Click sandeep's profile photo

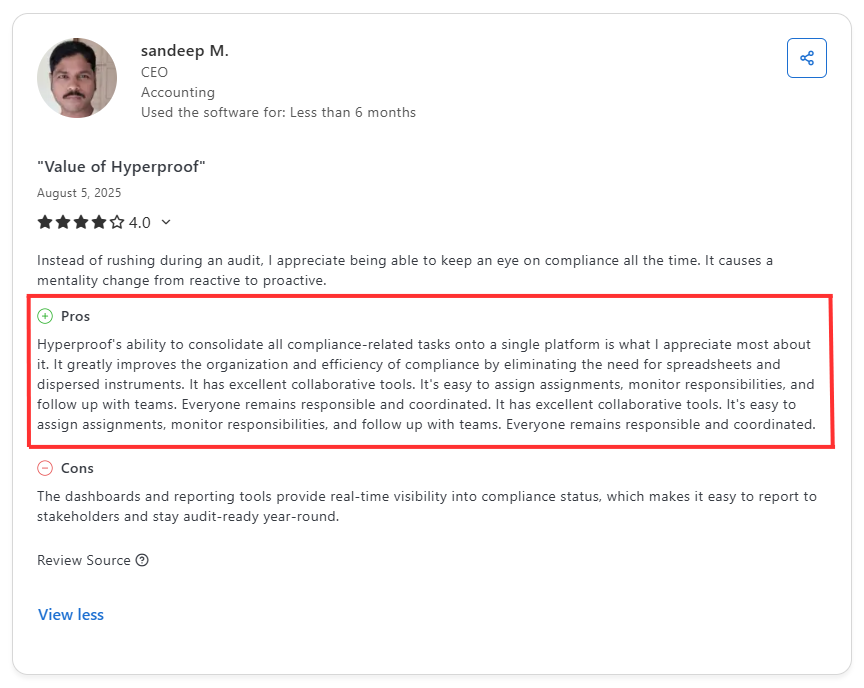click(x=77, y=77)
